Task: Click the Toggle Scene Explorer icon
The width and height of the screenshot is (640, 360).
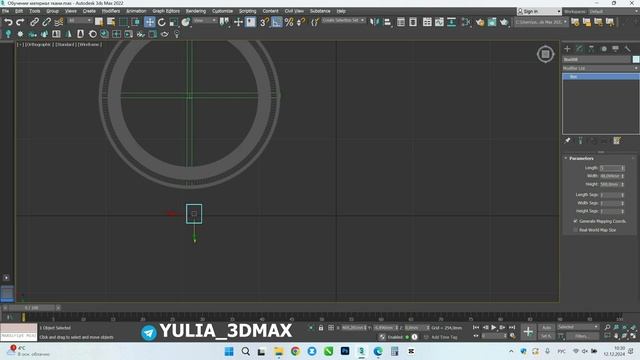Action: 401,22
